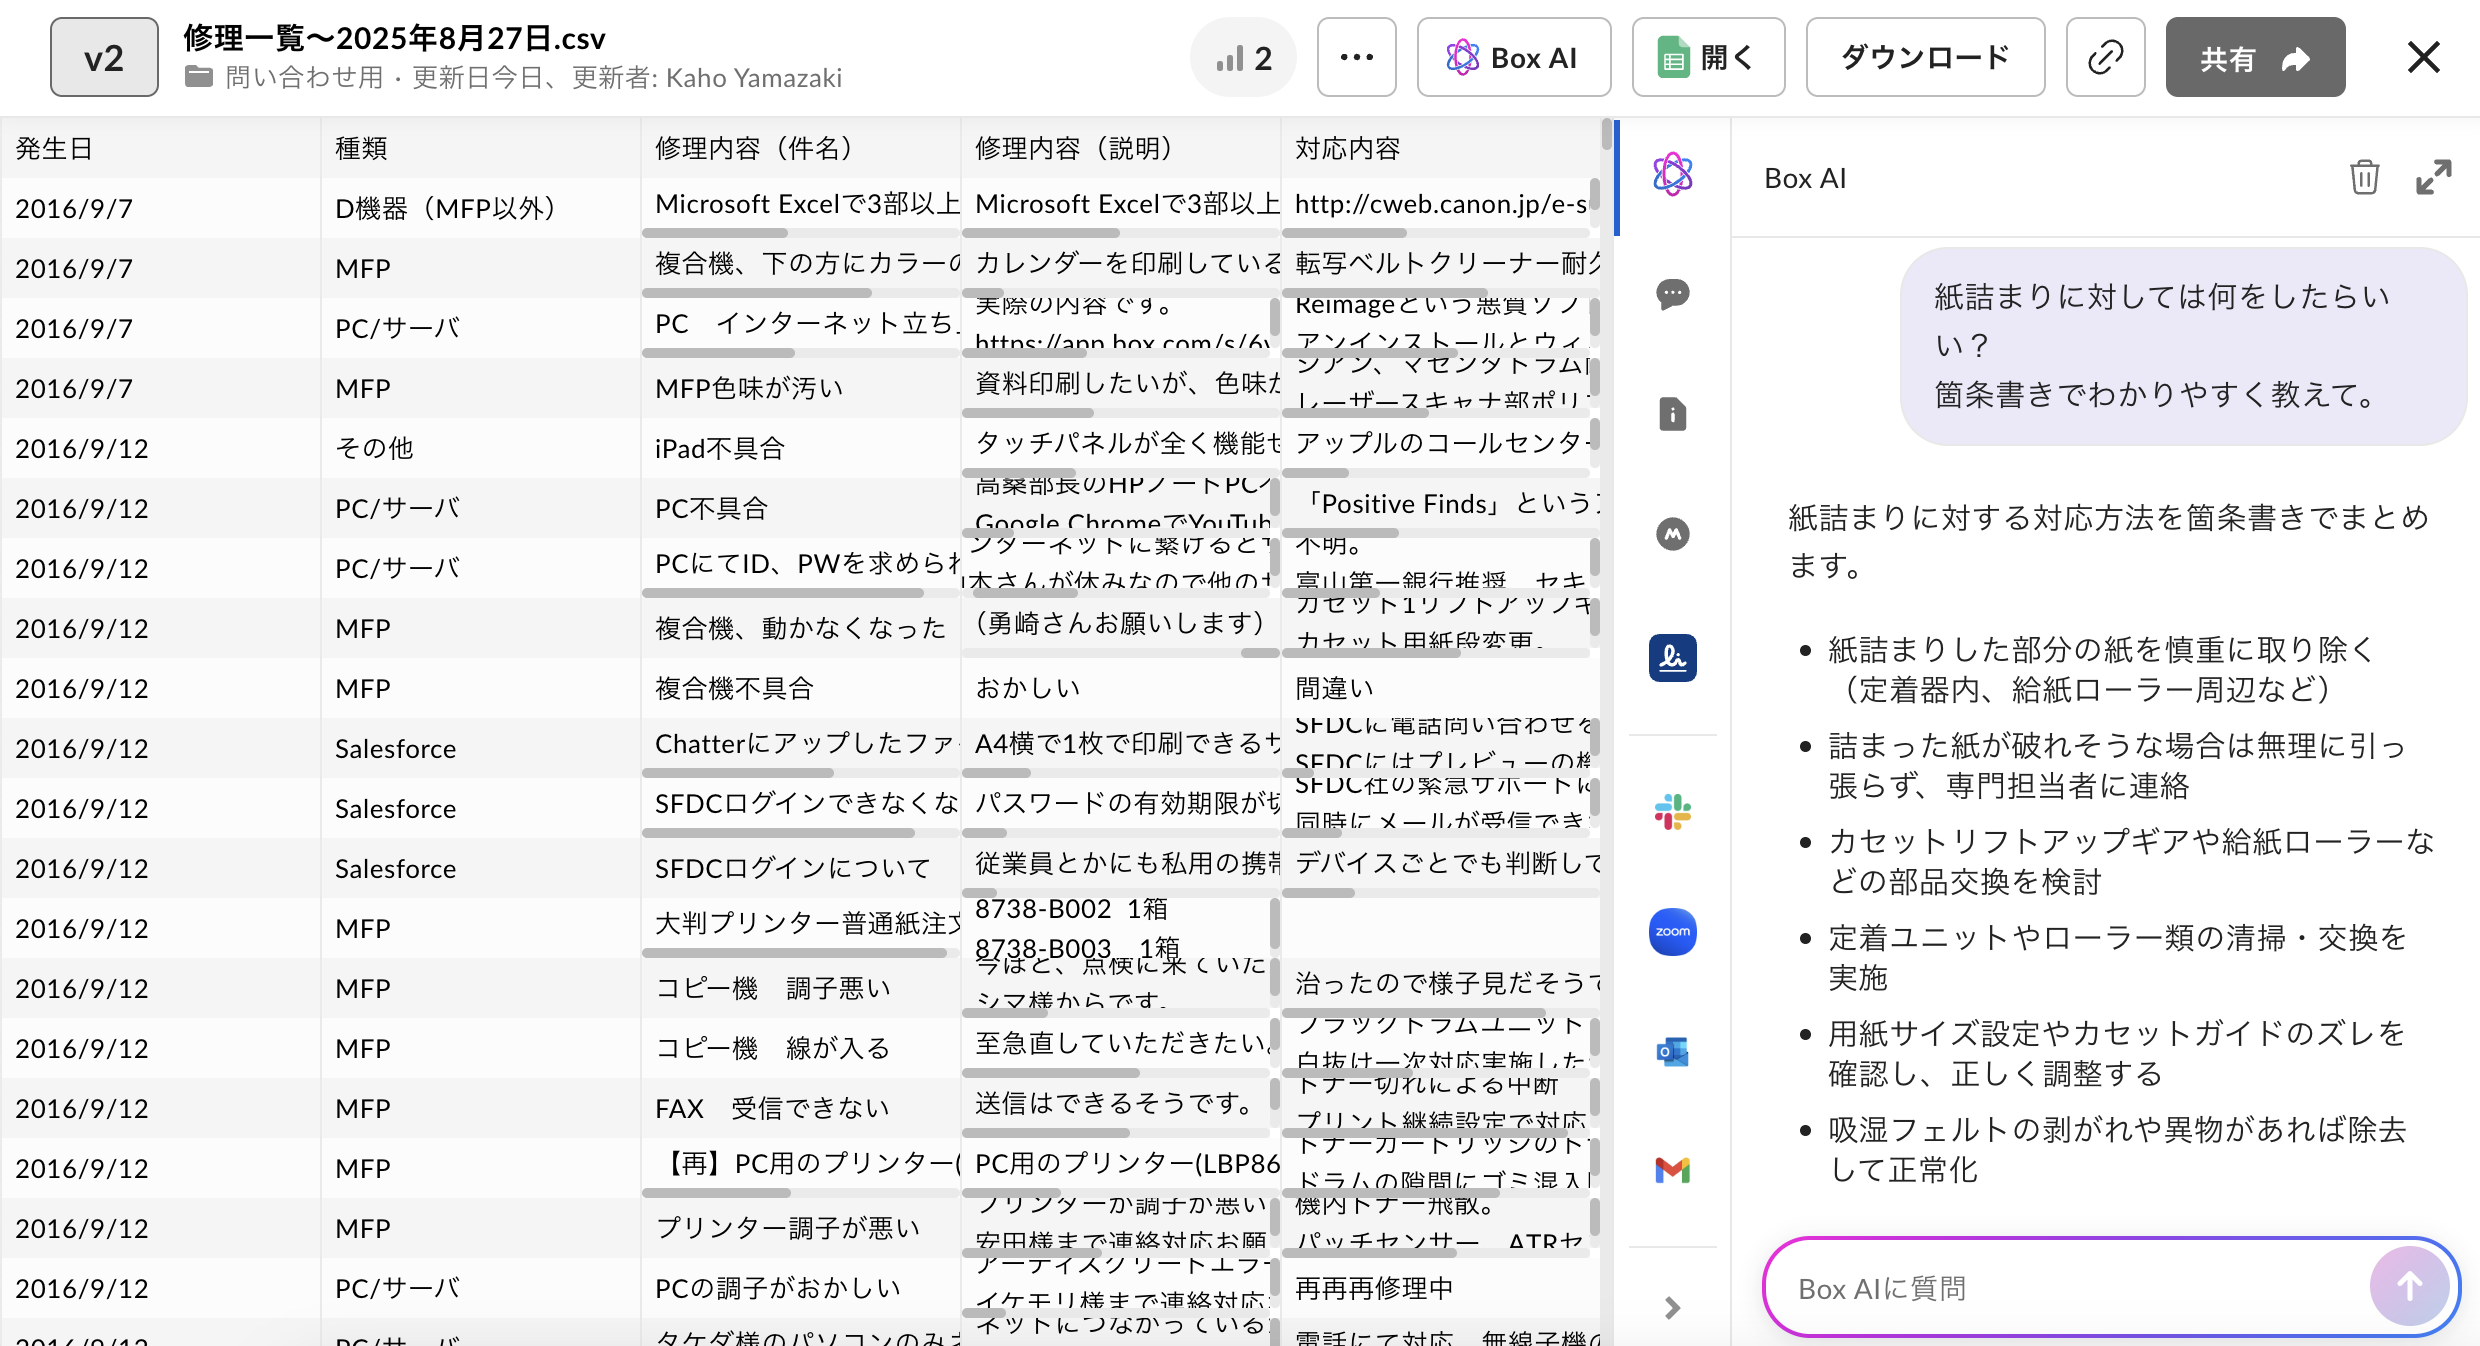Click the send arrow button
Viewport: 2480px width, 1346px height.
[2408, 1286]
